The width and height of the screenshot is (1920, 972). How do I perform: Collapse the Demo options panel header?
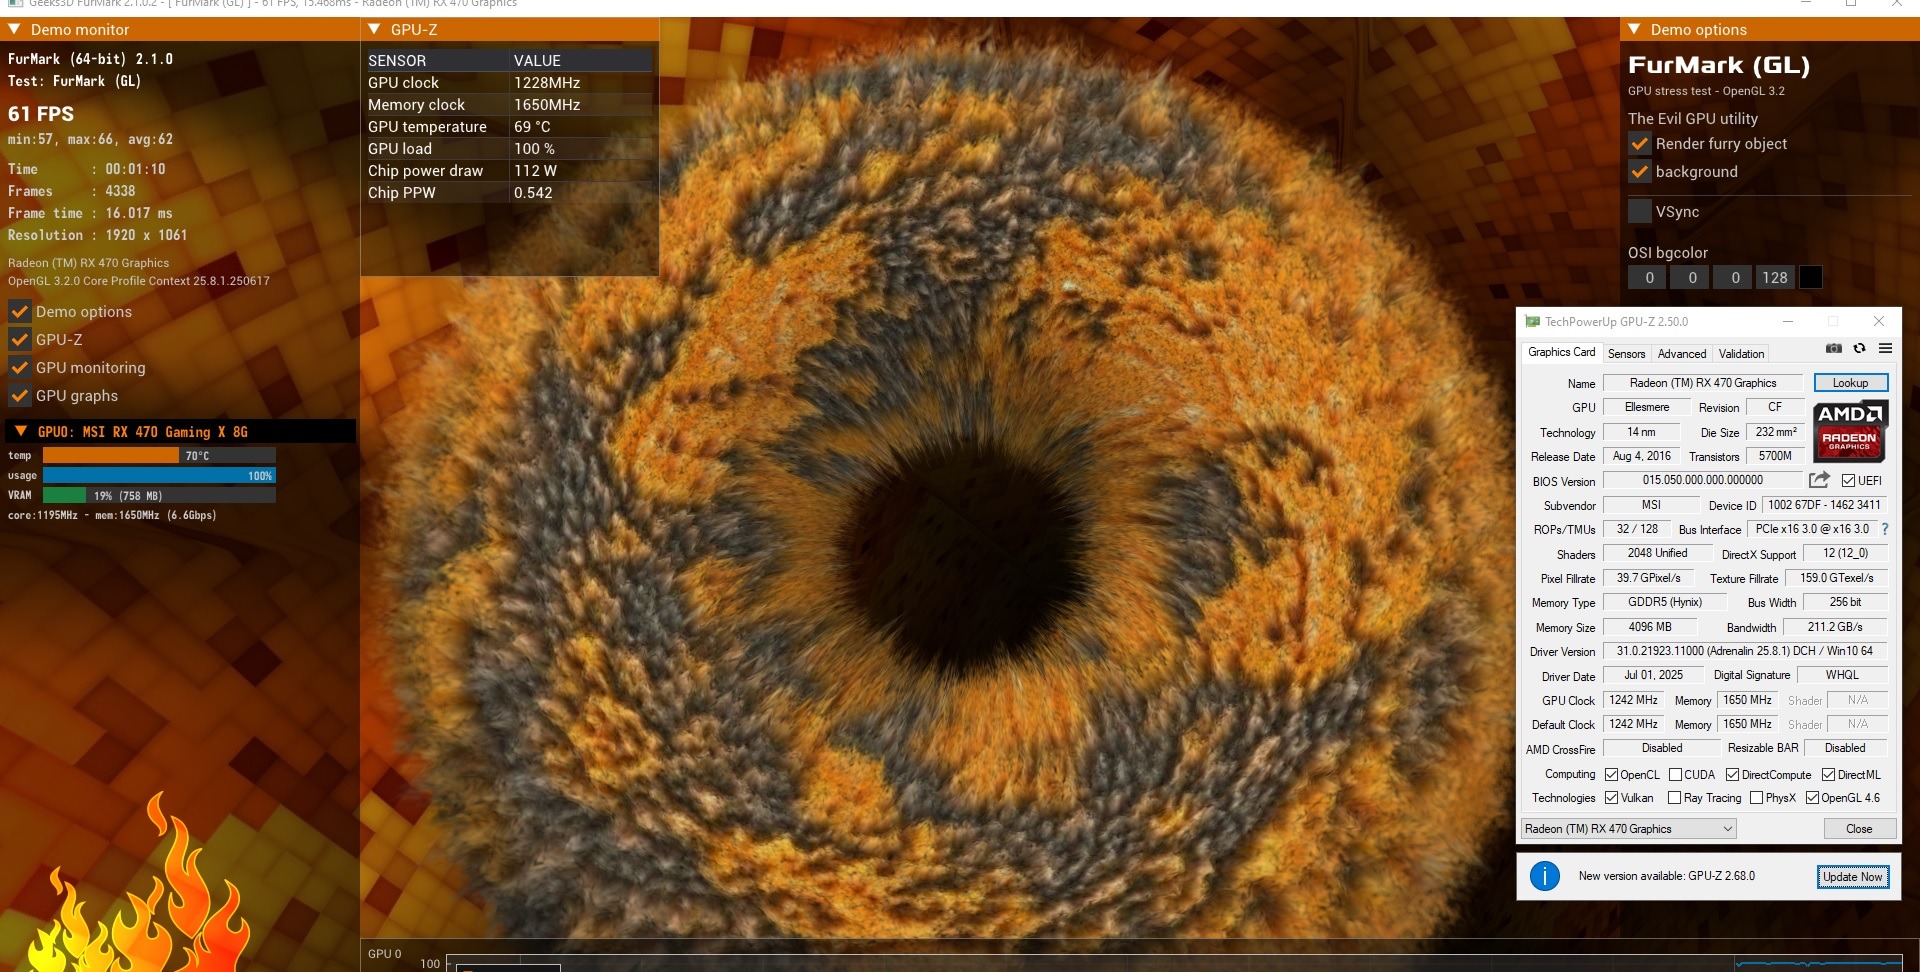point(1634,30)
